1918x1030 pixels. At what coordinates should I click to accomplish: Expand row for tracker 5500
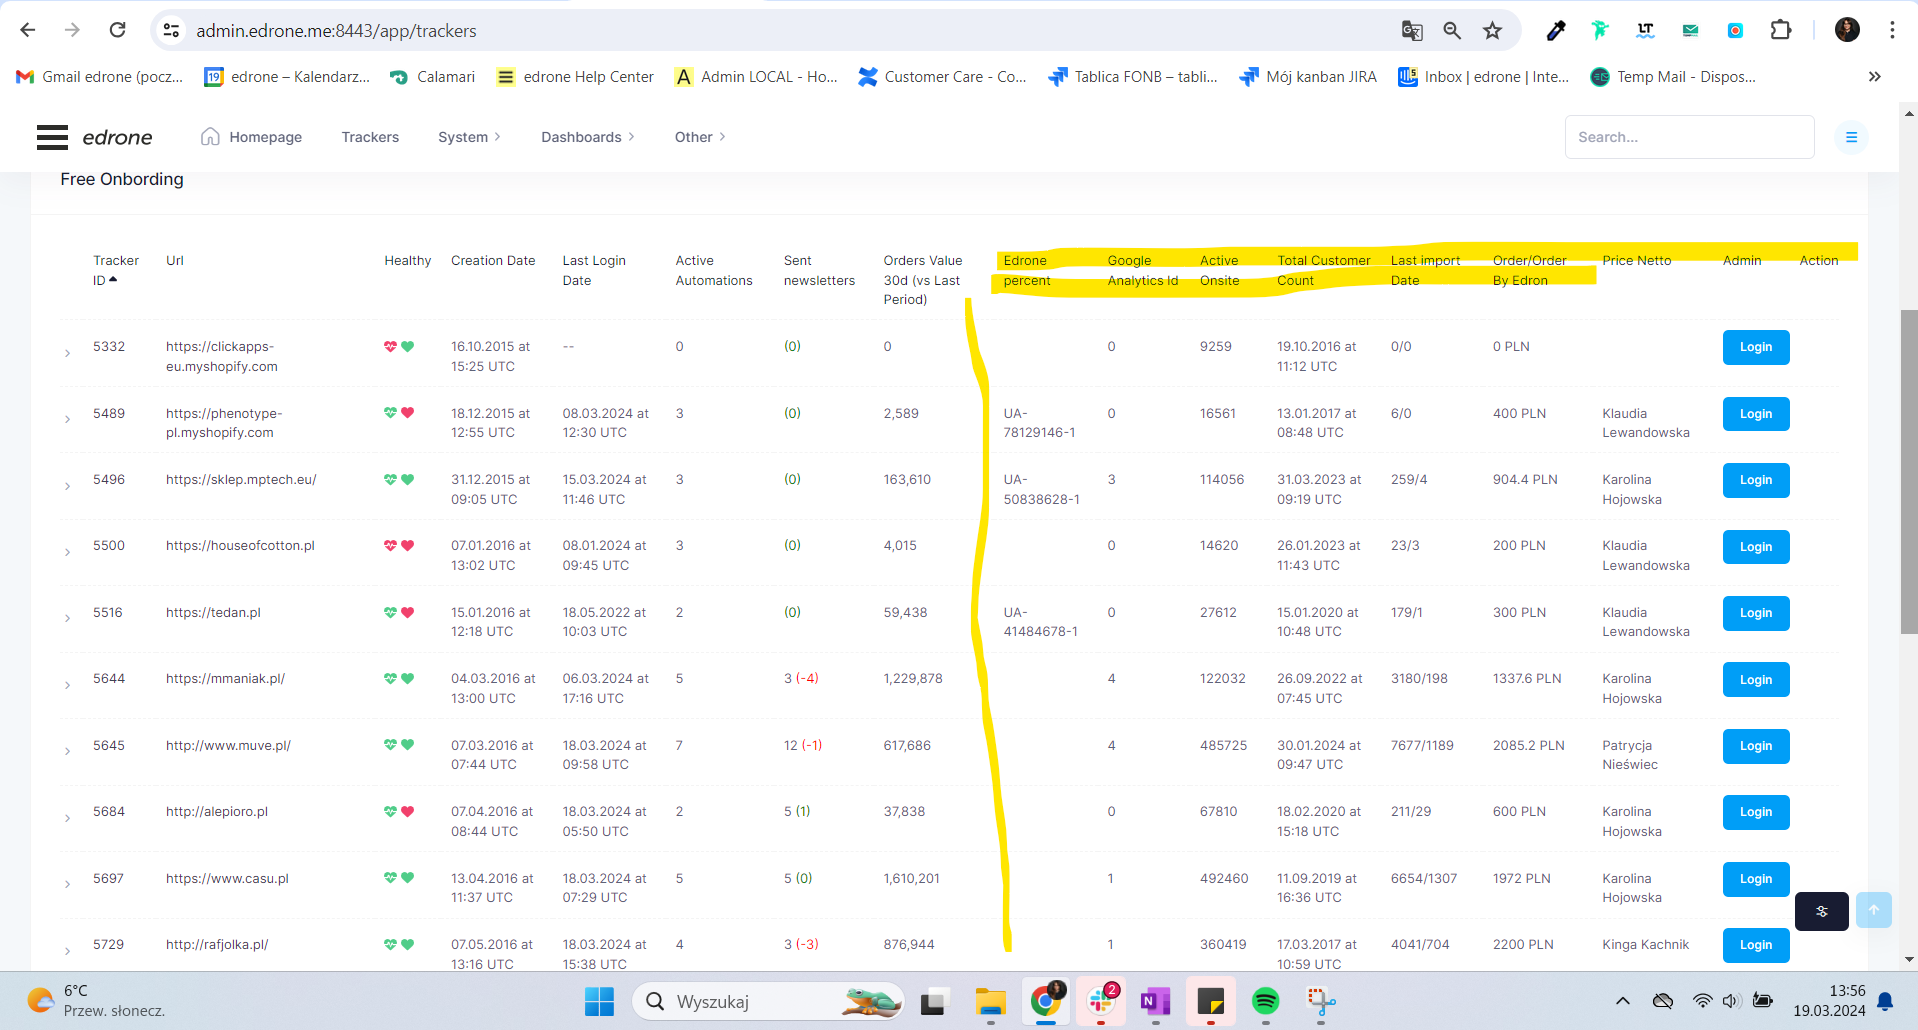(x=67, y=552)
